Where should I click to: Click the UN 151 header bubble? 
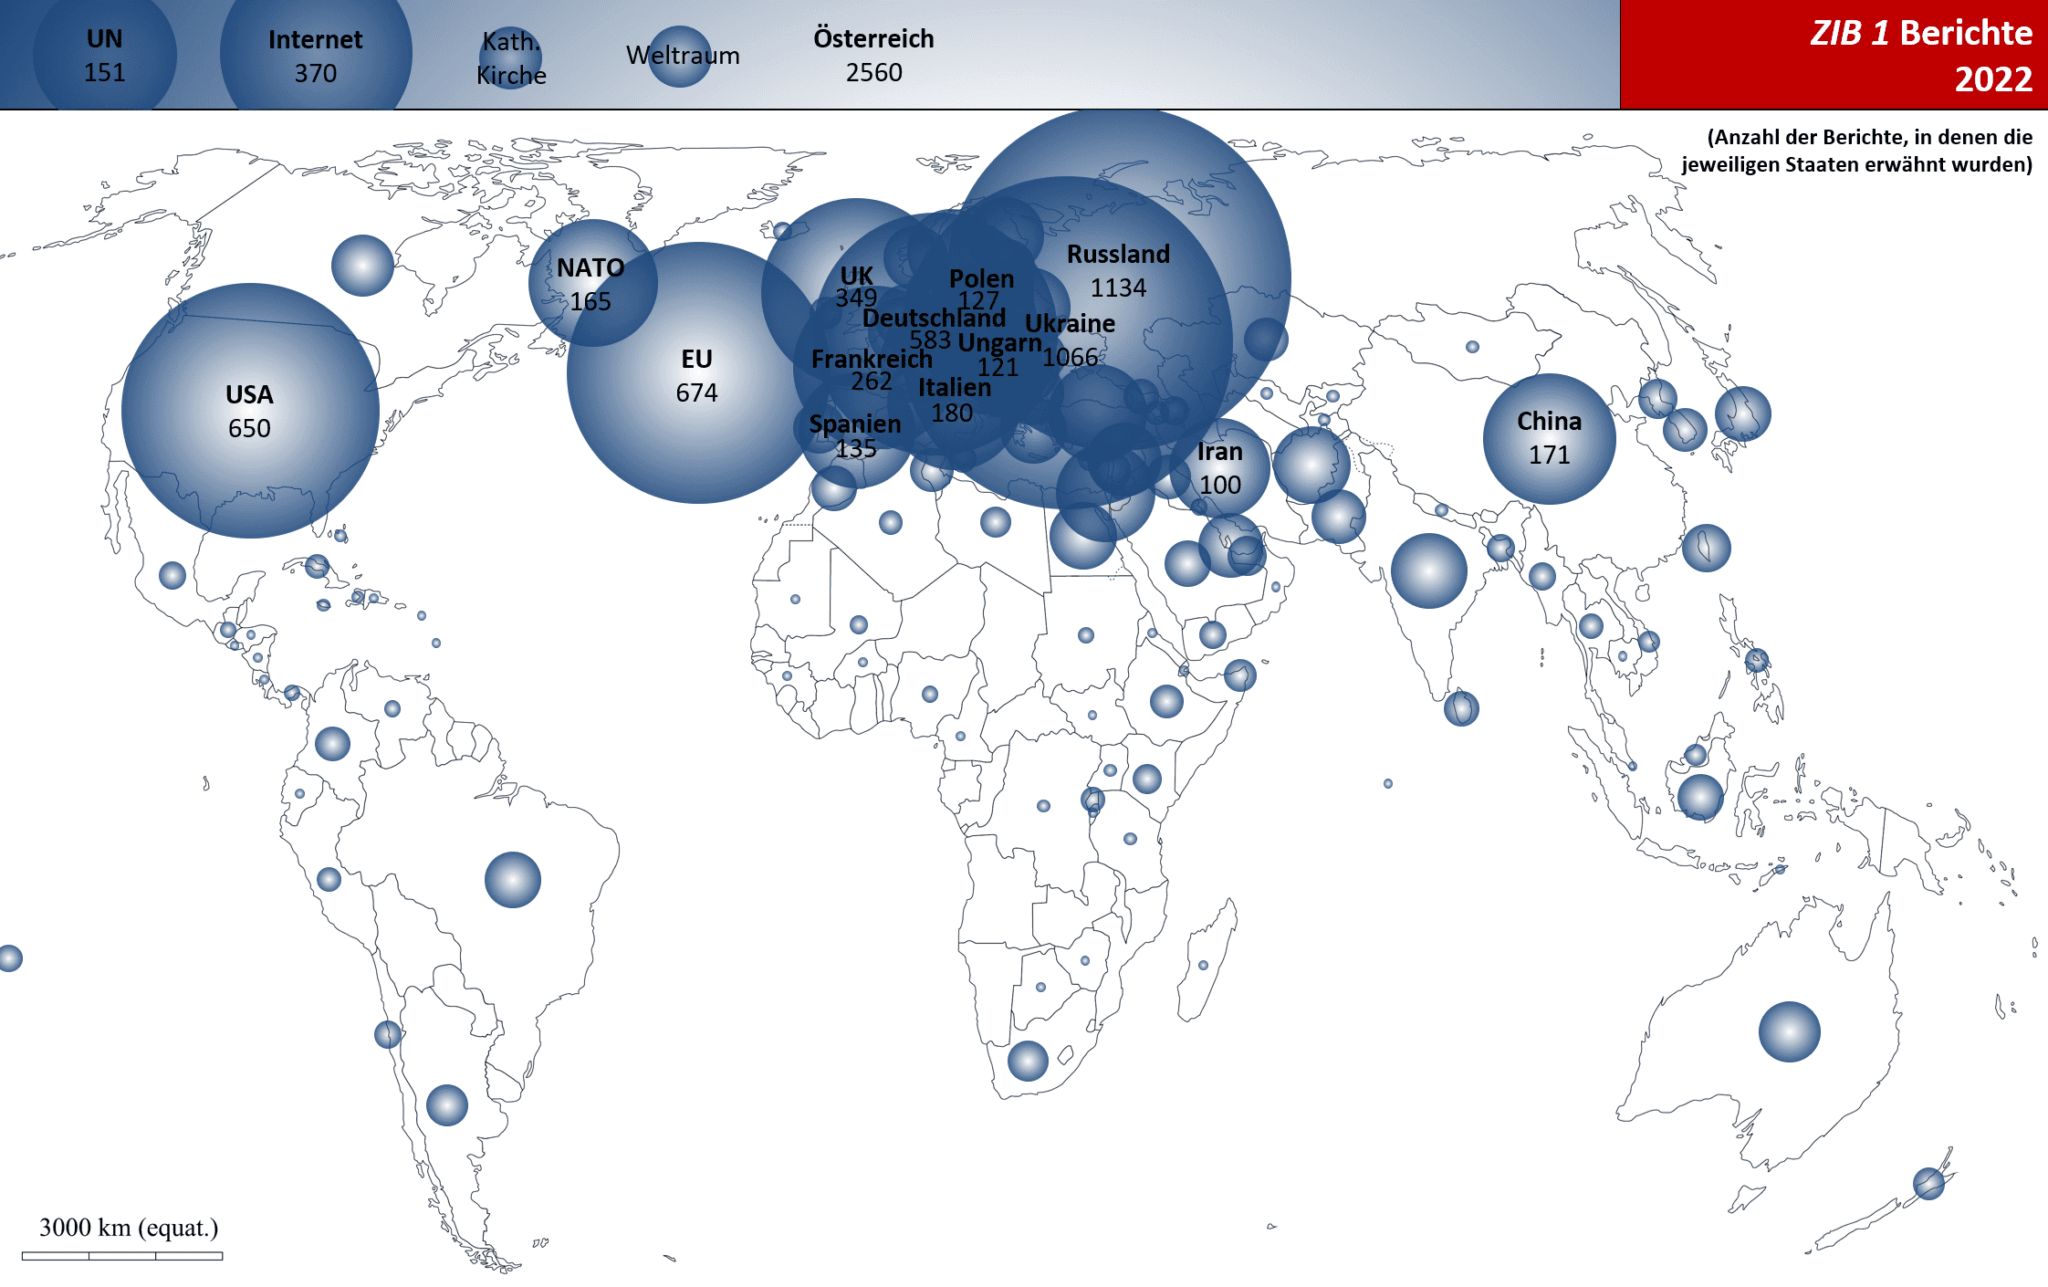point(104,55)
